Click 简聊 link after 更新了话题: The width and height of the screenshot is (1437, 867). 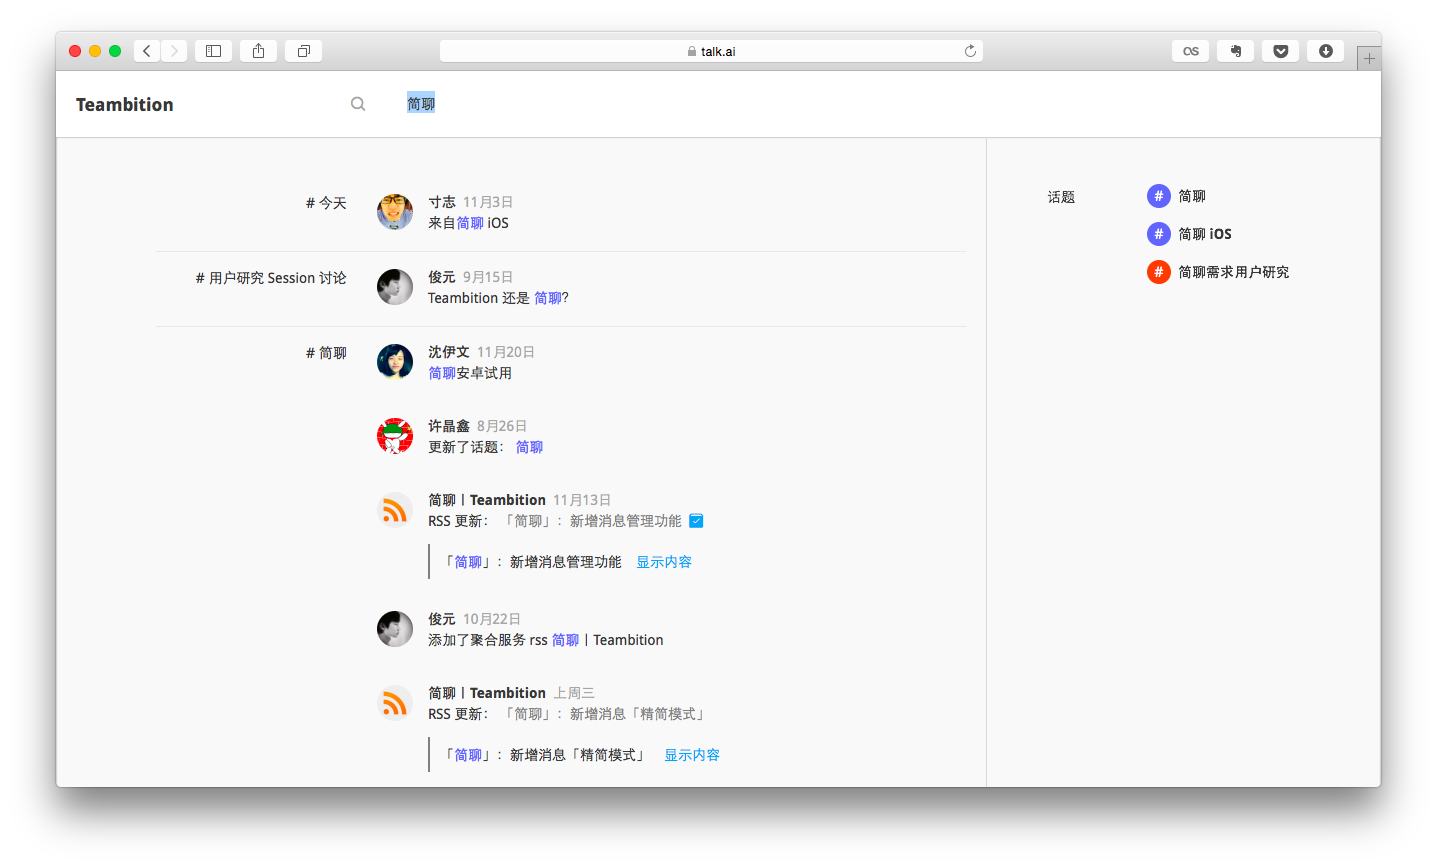point(529,447)
